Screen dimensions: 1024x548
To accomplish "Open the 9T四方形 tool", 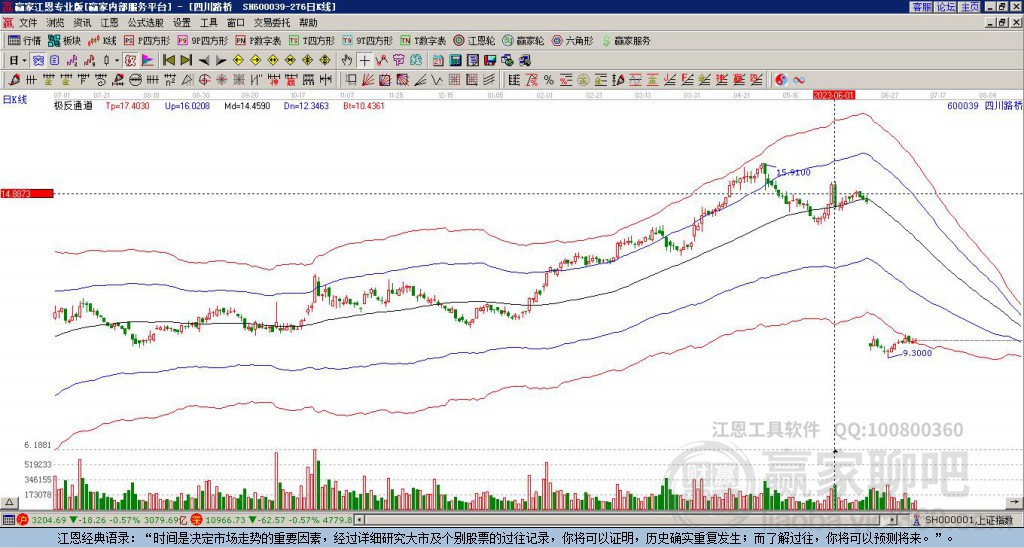I will click(x=368, y=40).
